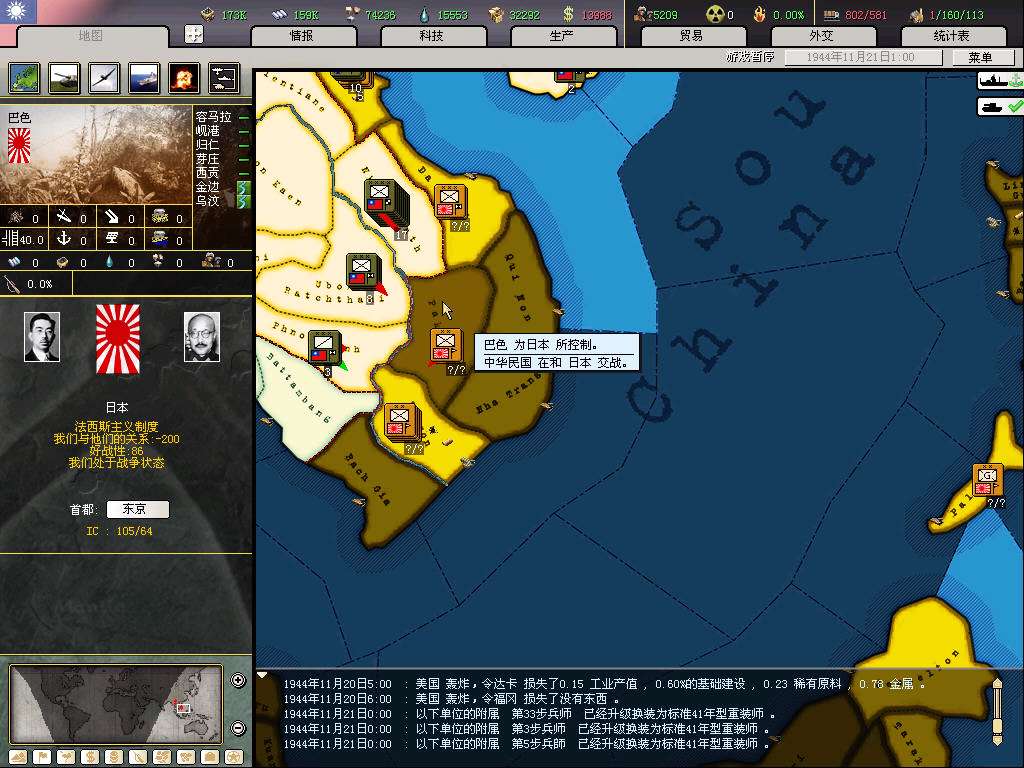The width and height of the screenshot is (1024, 768).
Task: Open the nuclear explosion icon
Action: (184, 78)
